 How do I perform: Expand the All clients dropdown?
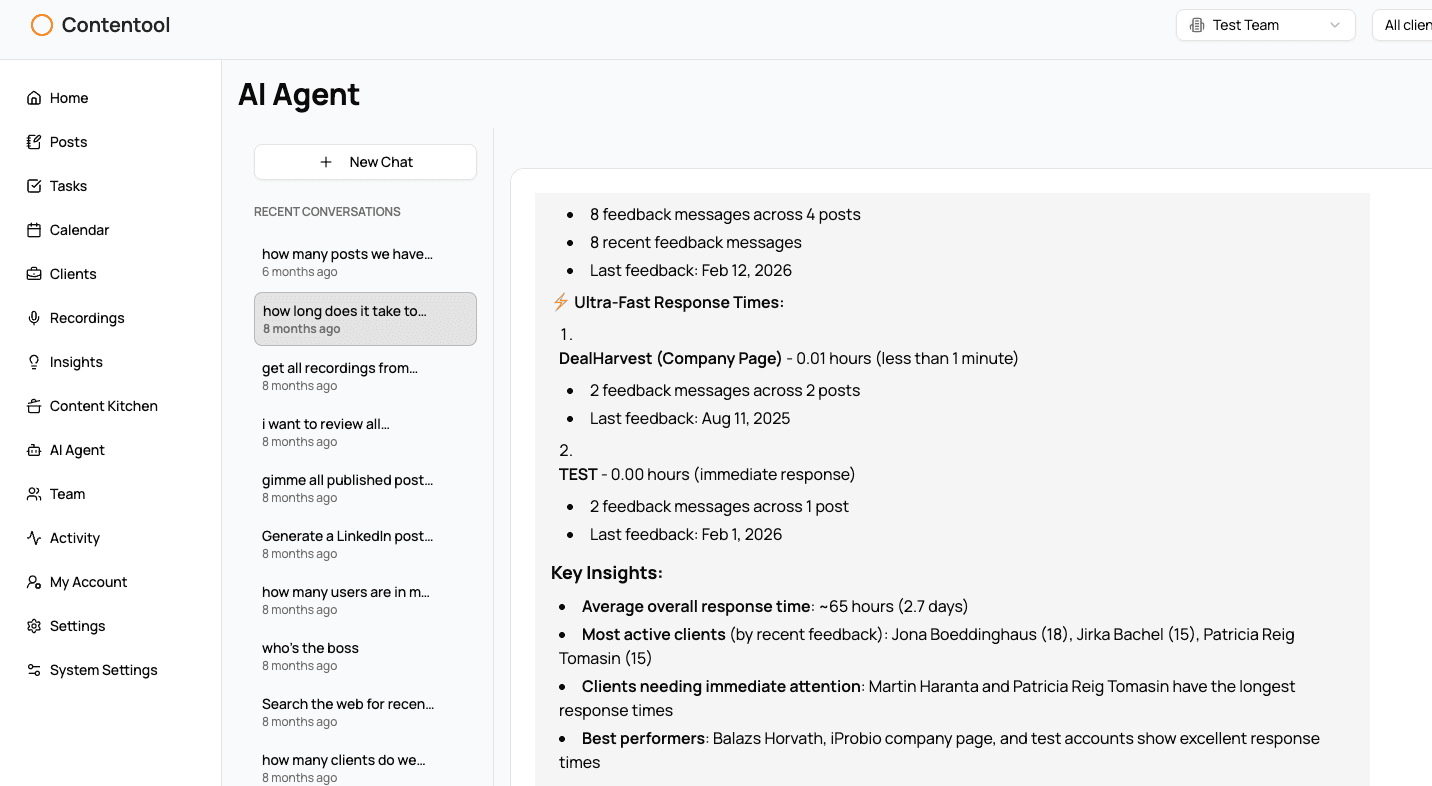[1402, 25]
